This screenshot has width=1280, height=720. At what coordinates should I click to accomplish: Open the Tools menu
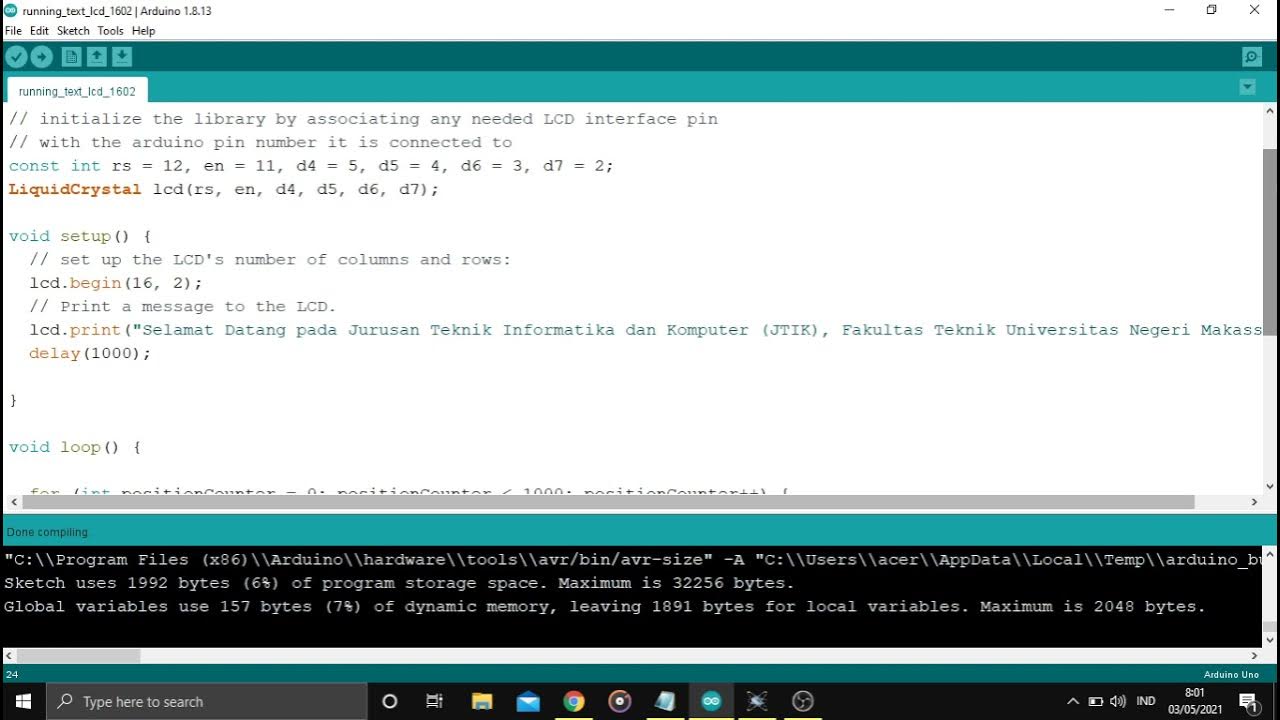pyautogui.click(x=110, y=31)
